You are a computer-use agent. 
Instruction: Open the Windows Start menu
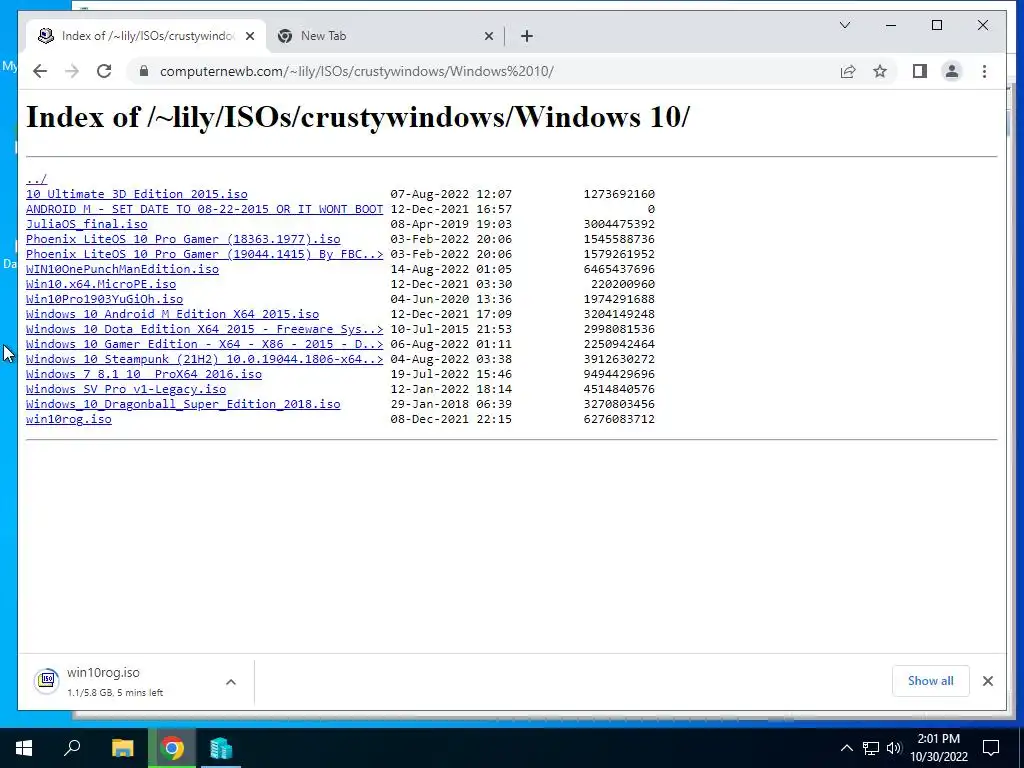[24, 748]
